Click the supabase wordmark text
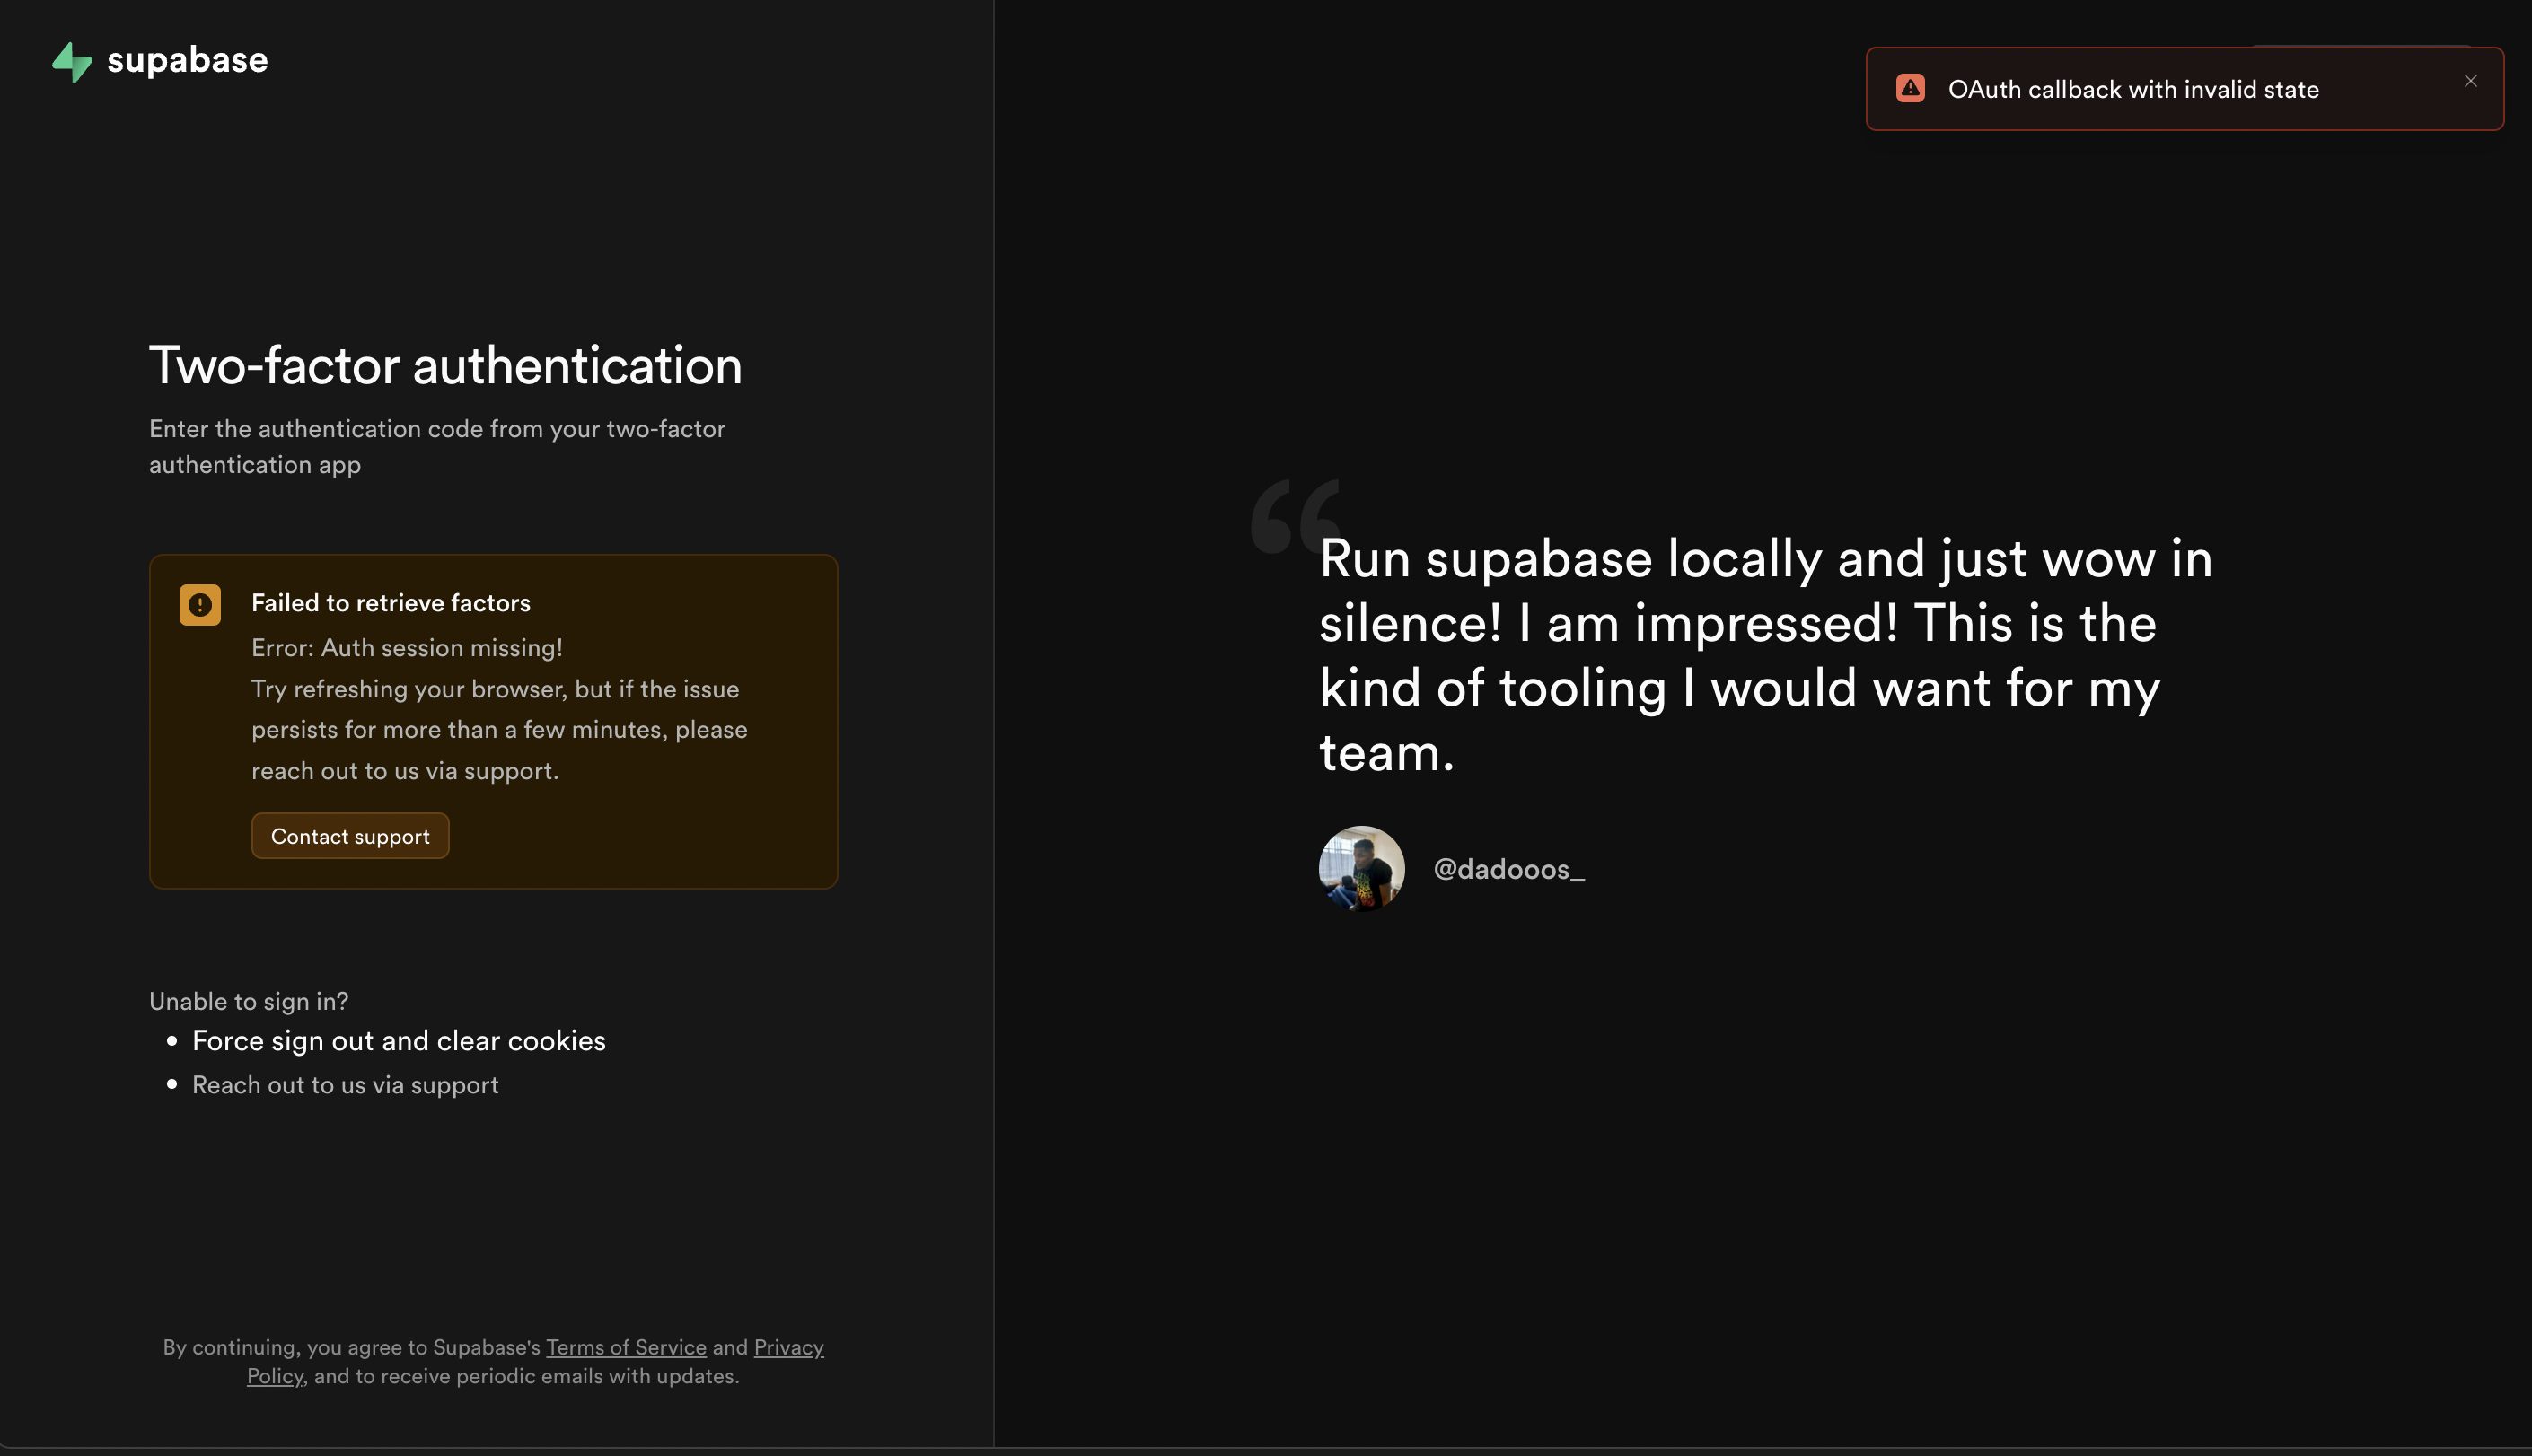This screenshot has height=1456, width=2532. point(187,60)
